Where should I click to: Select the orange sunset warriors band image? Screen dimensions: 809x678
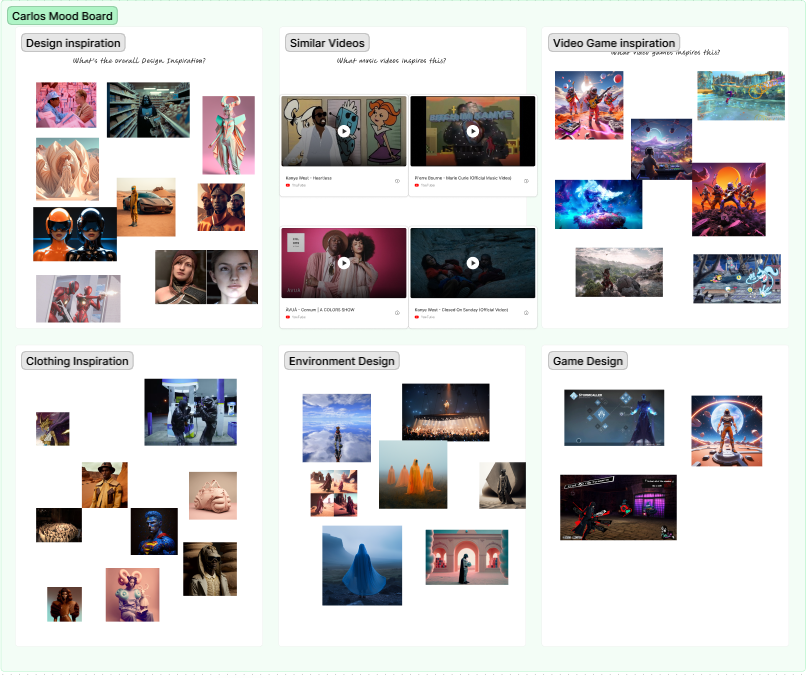pyautogui.click(x=729, y=200)
